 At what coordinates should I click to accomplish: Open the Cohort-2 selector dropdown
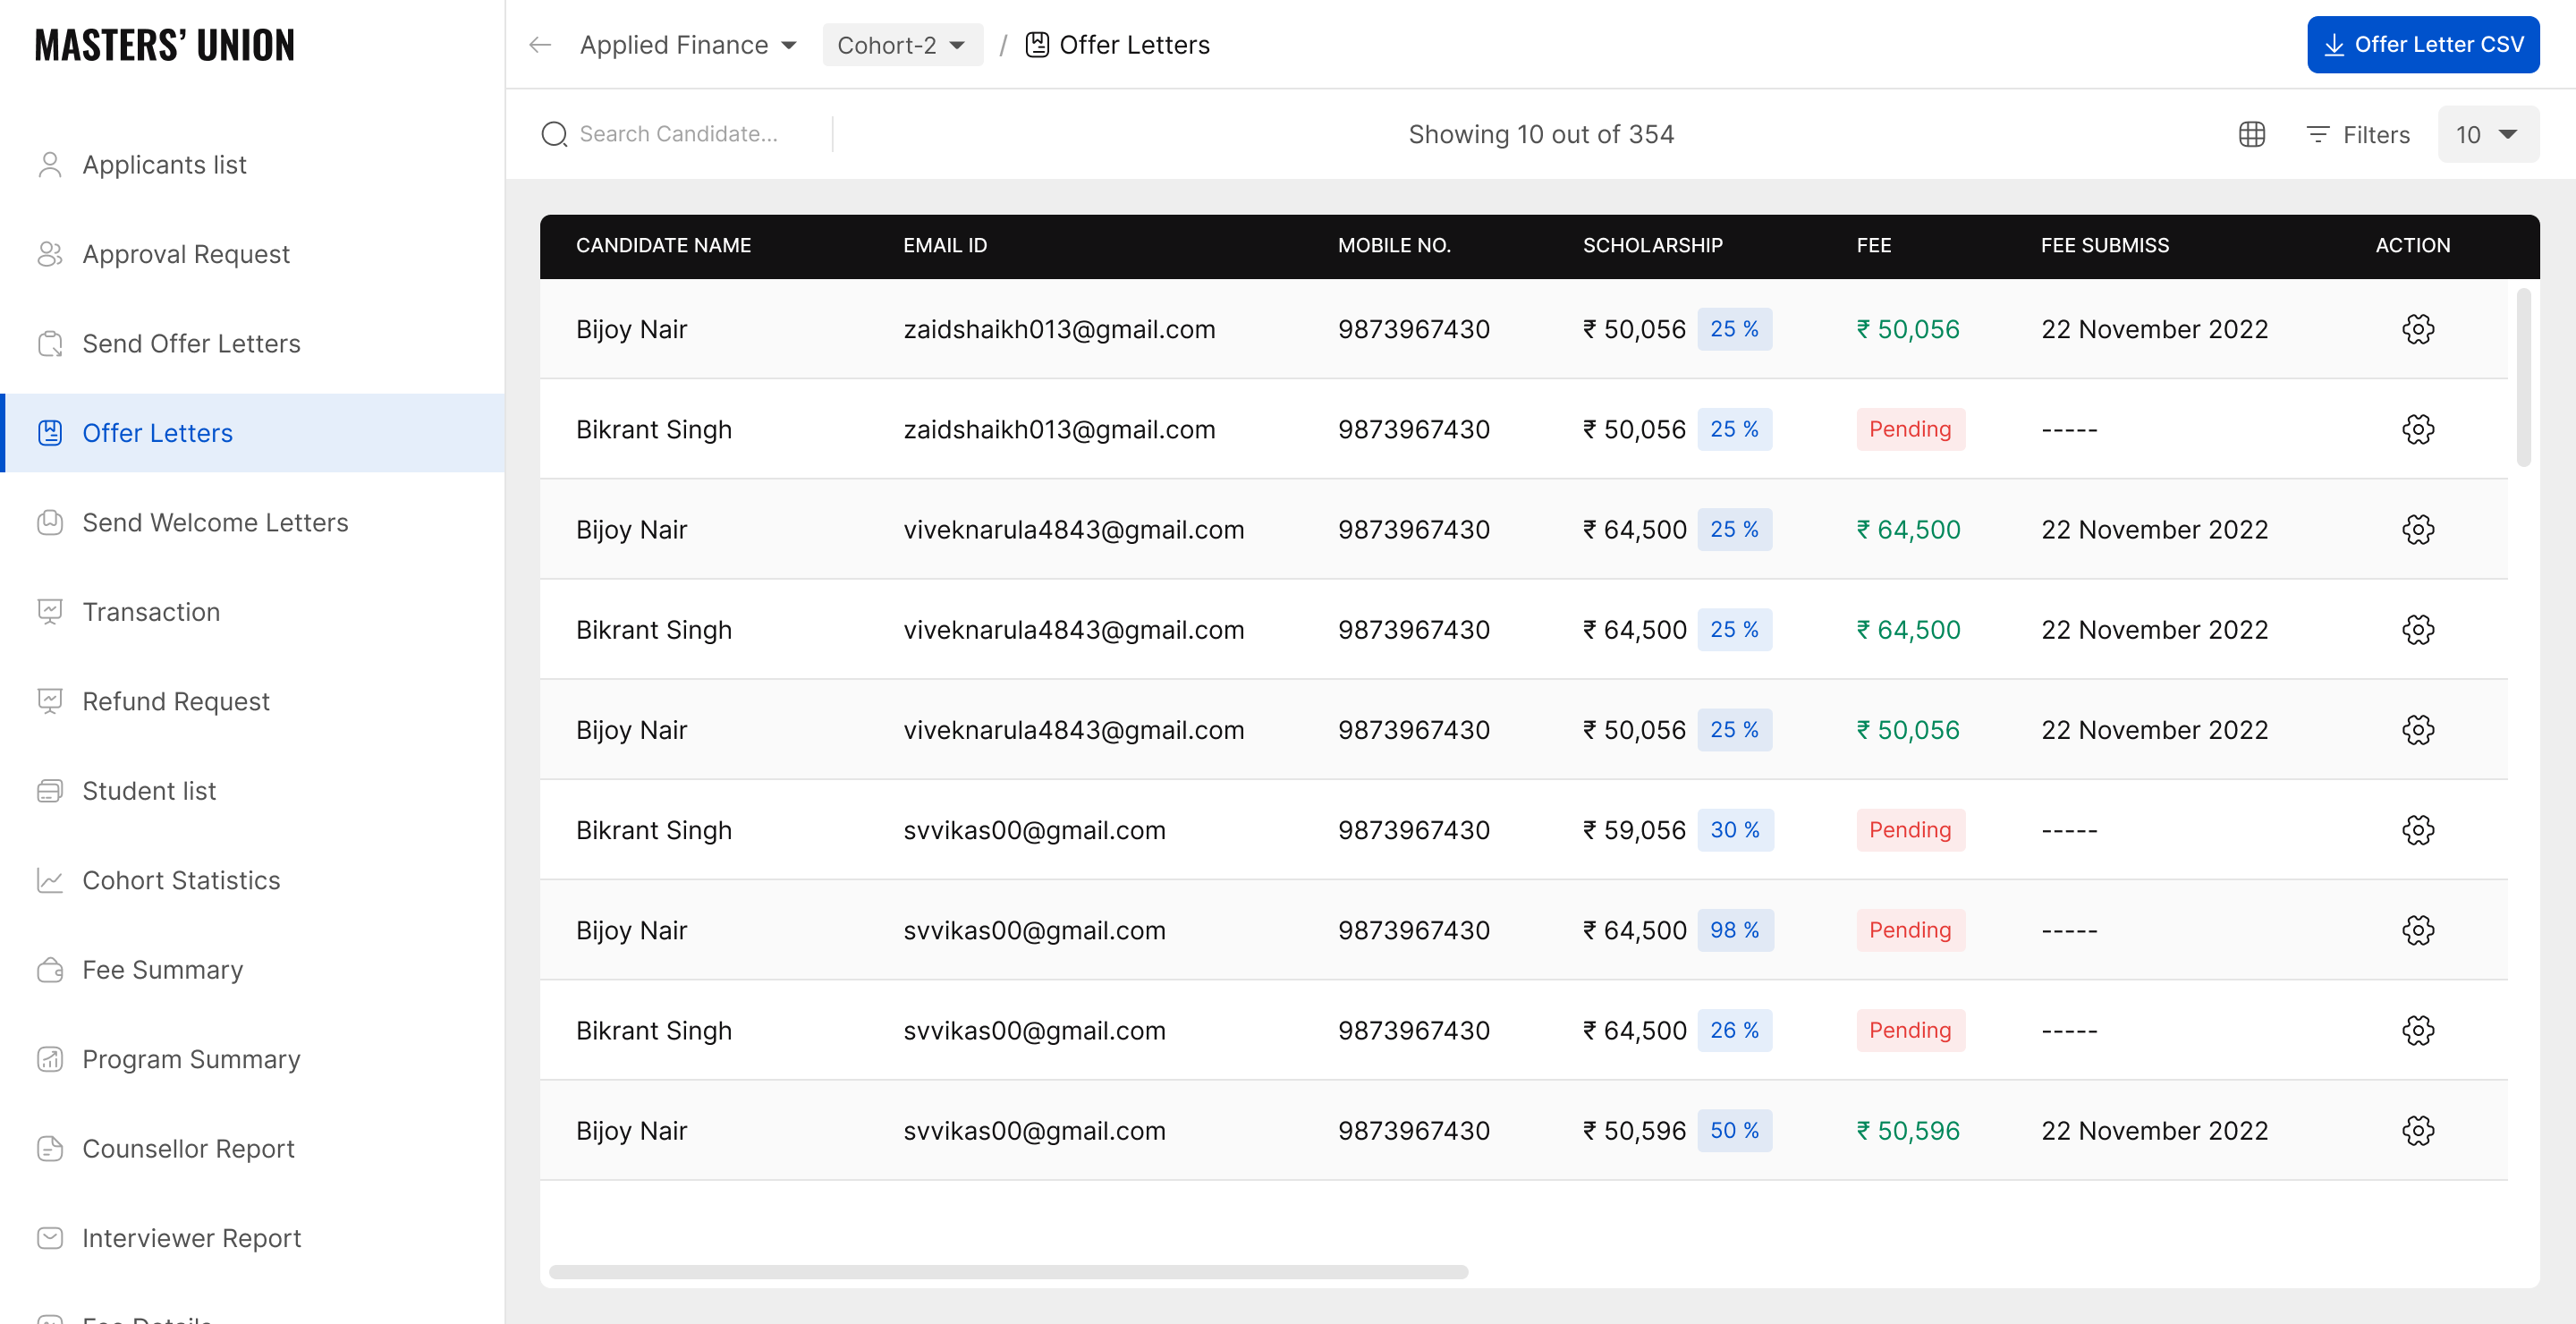pyautogui.click(x=901, y=45)
